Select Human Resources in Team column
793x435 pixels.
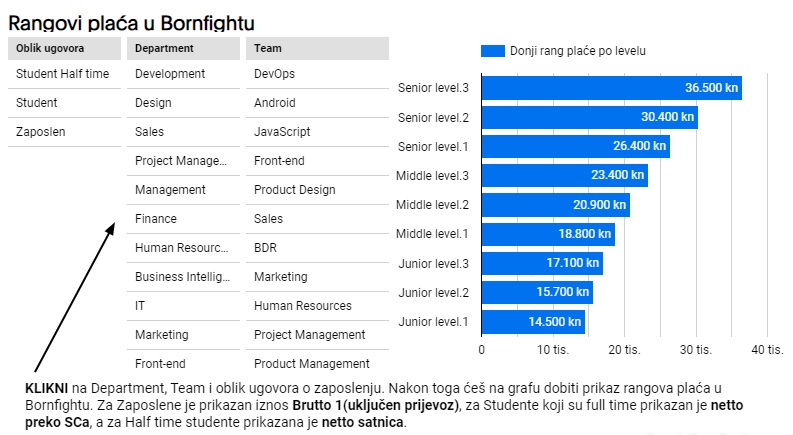pyautogui.click(x=302, y=306)
